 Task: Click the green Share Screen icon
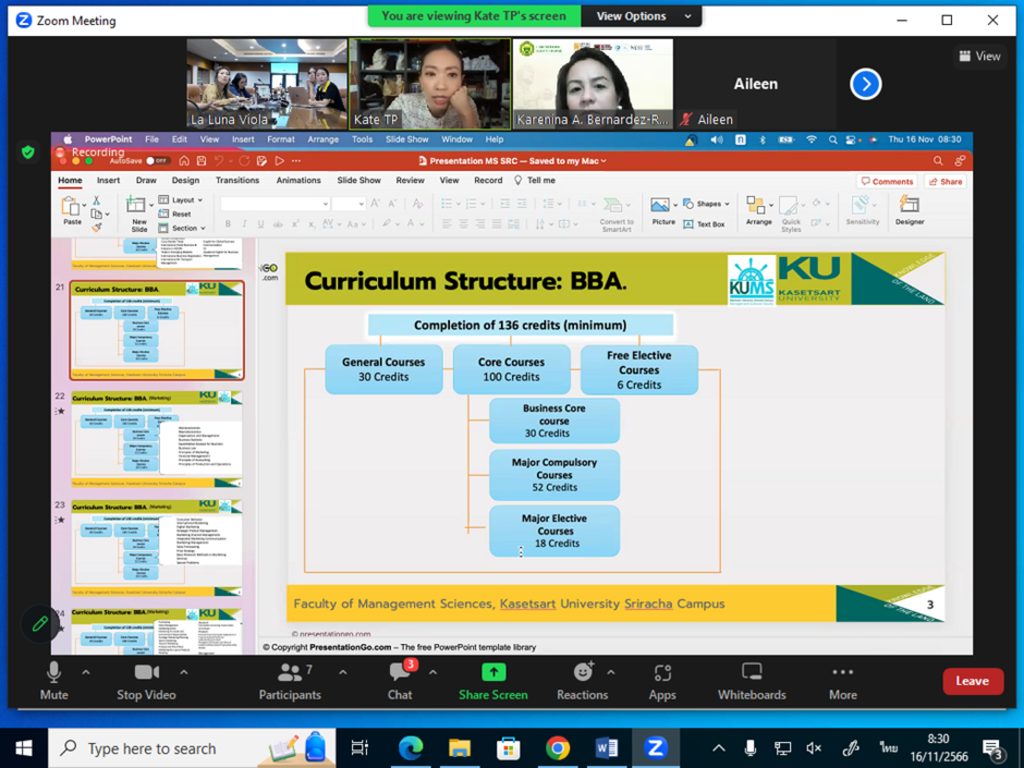tap(493, 672)
